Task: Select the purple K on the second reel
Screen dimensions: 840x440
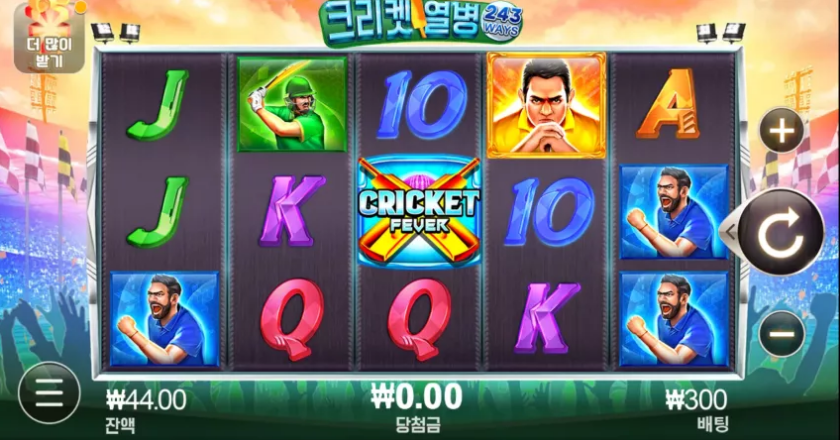Action: pyautogui.click(x=291, y=211)
